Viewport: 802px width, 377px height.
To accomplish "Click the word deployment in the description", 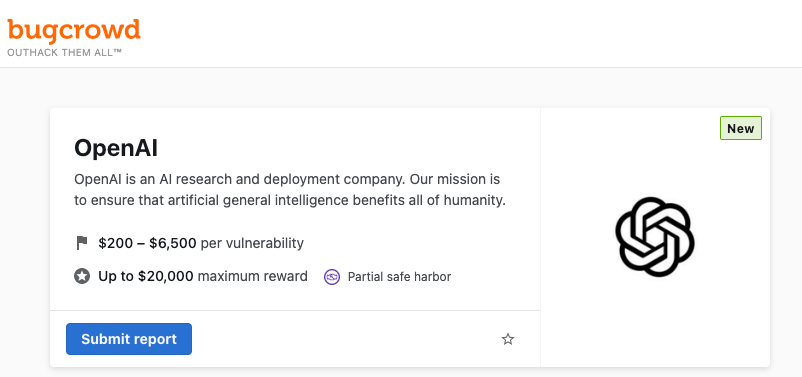I will point(291,180).
